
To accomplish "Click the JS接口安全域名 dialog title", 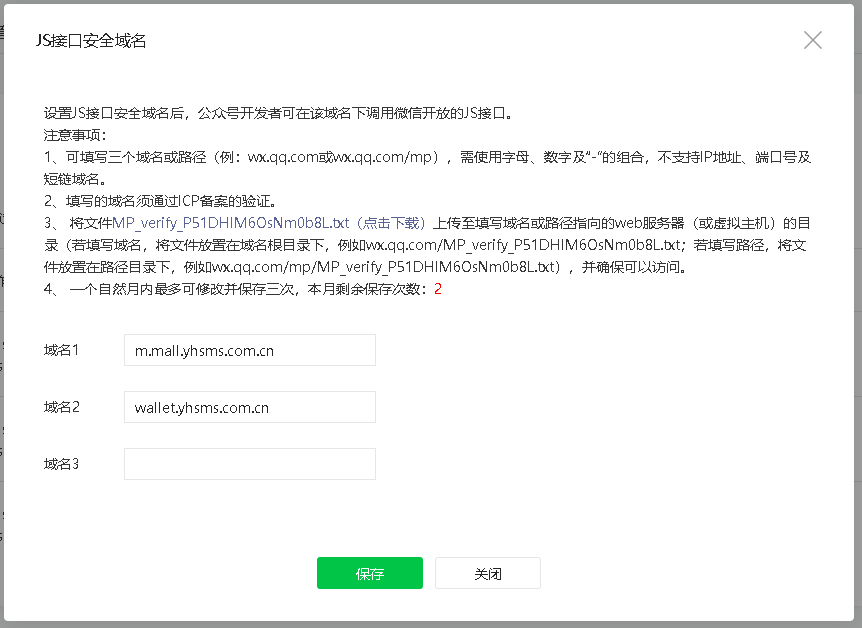I will click(x=91, y=40).
